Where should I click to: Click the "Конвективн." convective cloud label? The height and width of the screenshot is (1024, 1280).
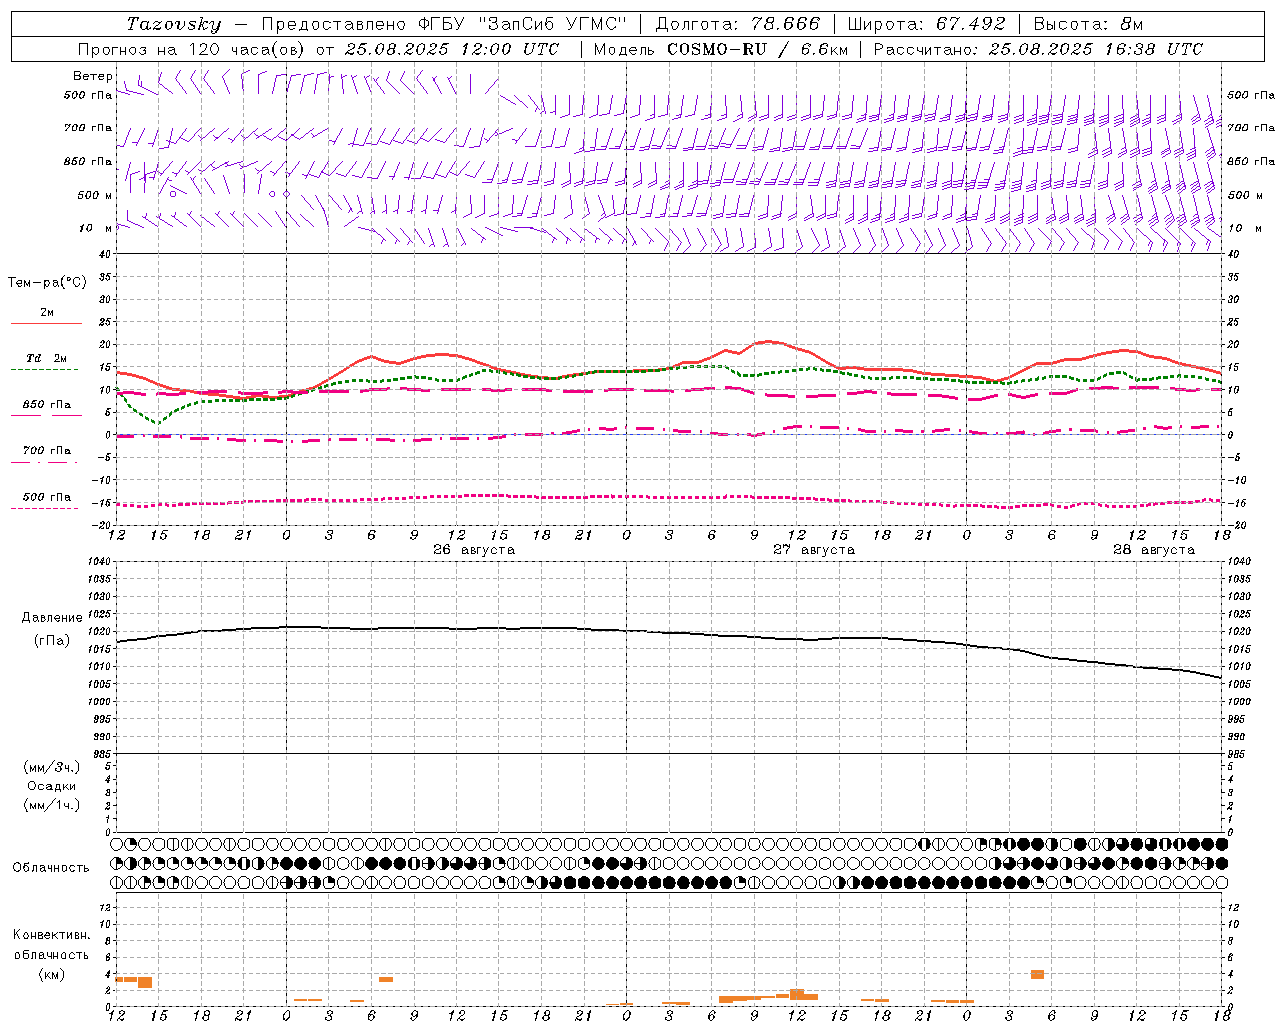click(x=51, y=935)
